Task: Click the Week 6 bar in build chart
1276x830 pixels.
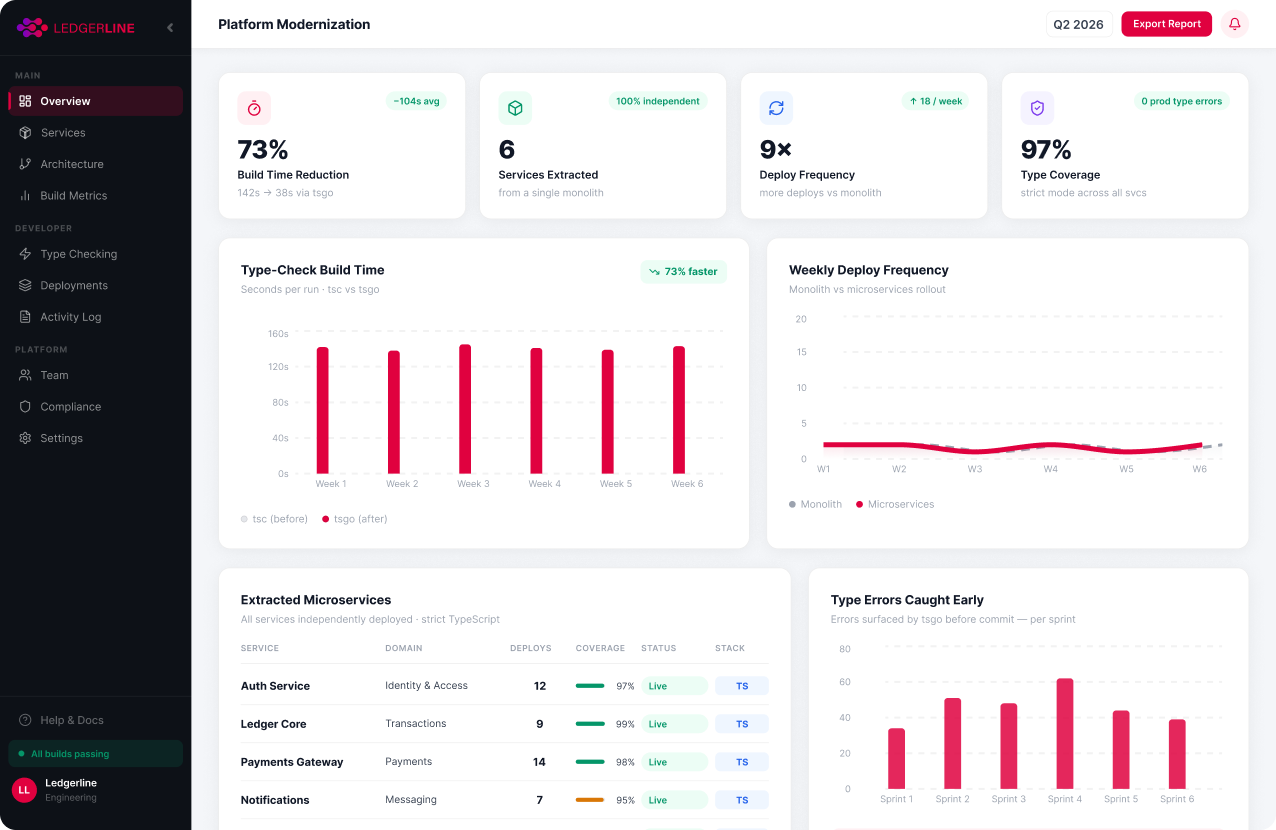Action: point(679,410)
